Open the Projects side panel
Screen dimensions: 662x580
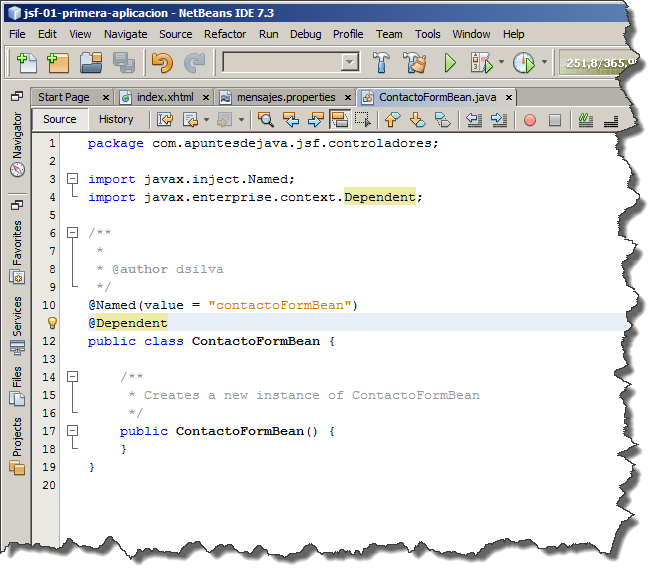click(17, 447)
